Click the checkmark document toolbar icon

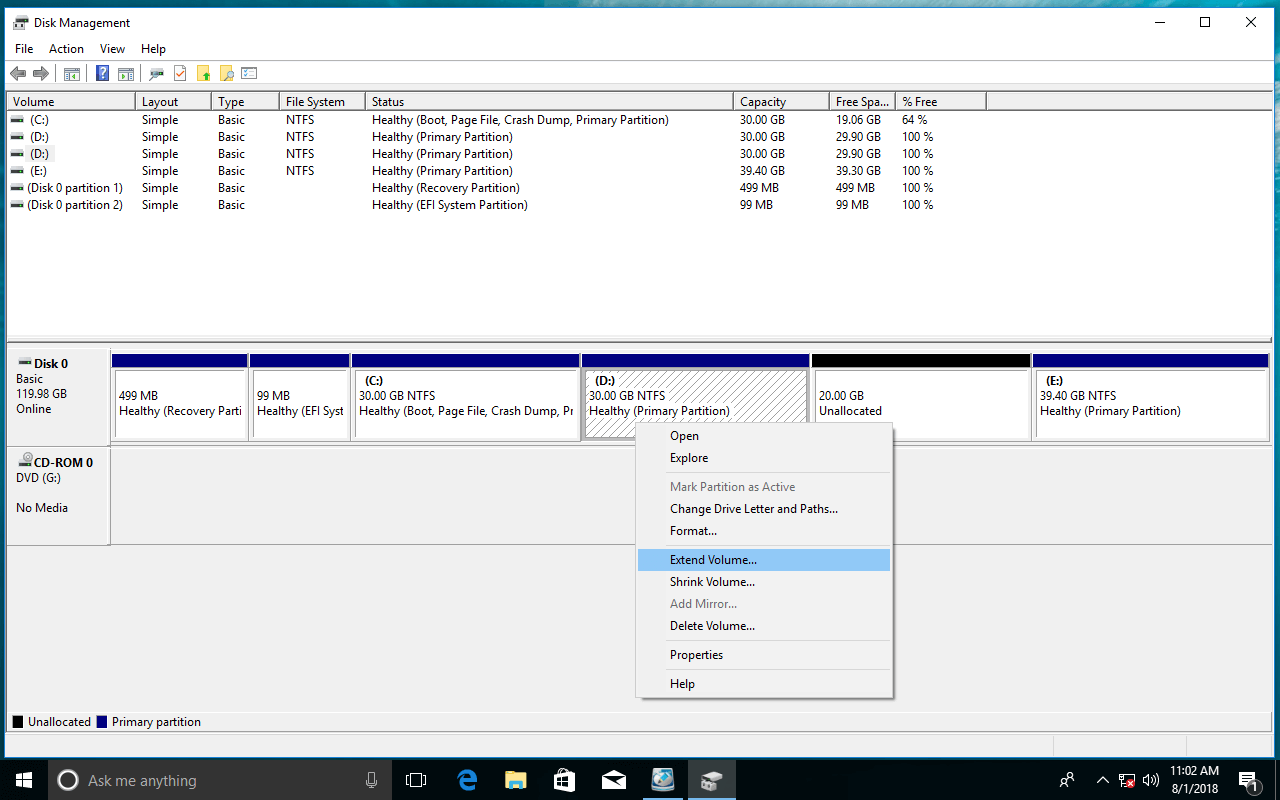pos(181,73)
